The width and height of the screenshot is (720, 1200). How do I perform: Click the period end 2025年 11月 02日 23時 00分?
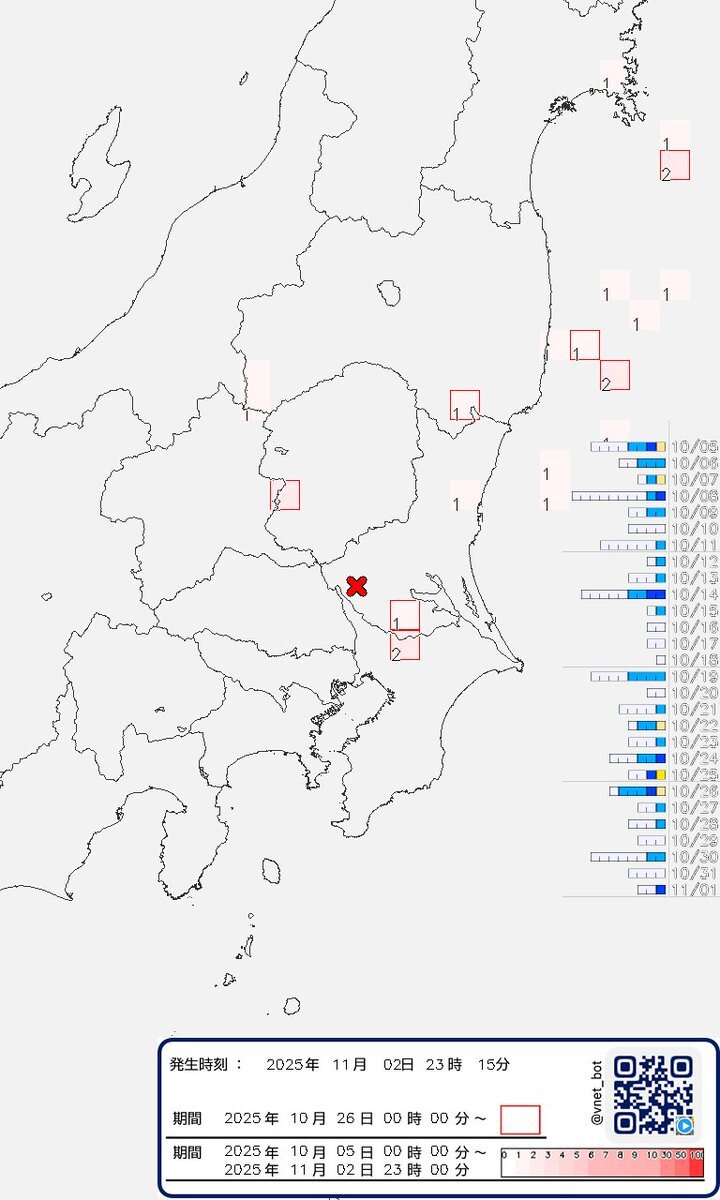tap(348, 1169)
